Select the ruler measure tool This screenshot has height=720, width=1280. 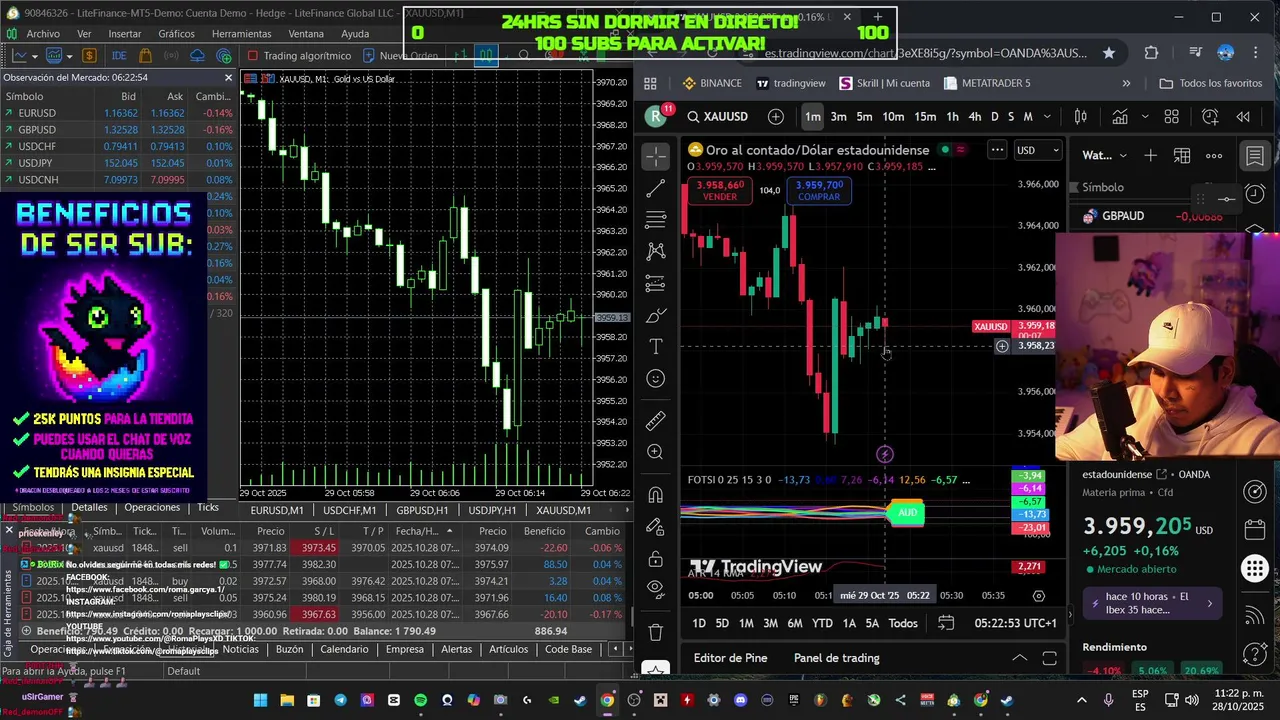(x=656, y=421)
